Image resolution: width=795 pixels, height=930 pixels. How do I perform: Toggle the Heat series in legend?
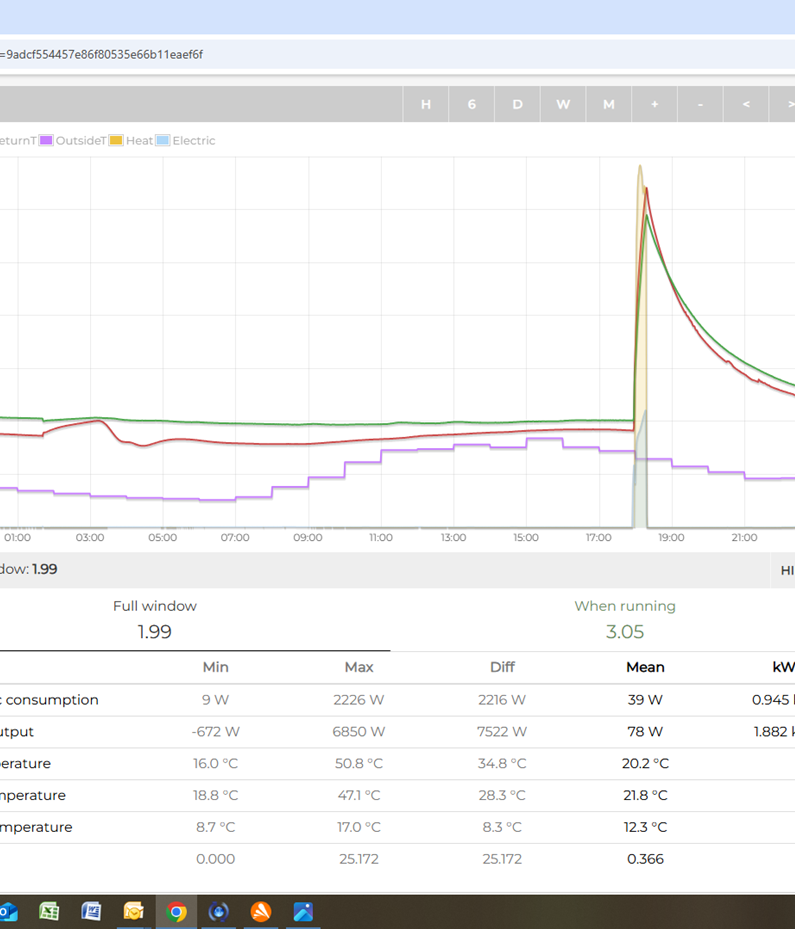[131, 141]
